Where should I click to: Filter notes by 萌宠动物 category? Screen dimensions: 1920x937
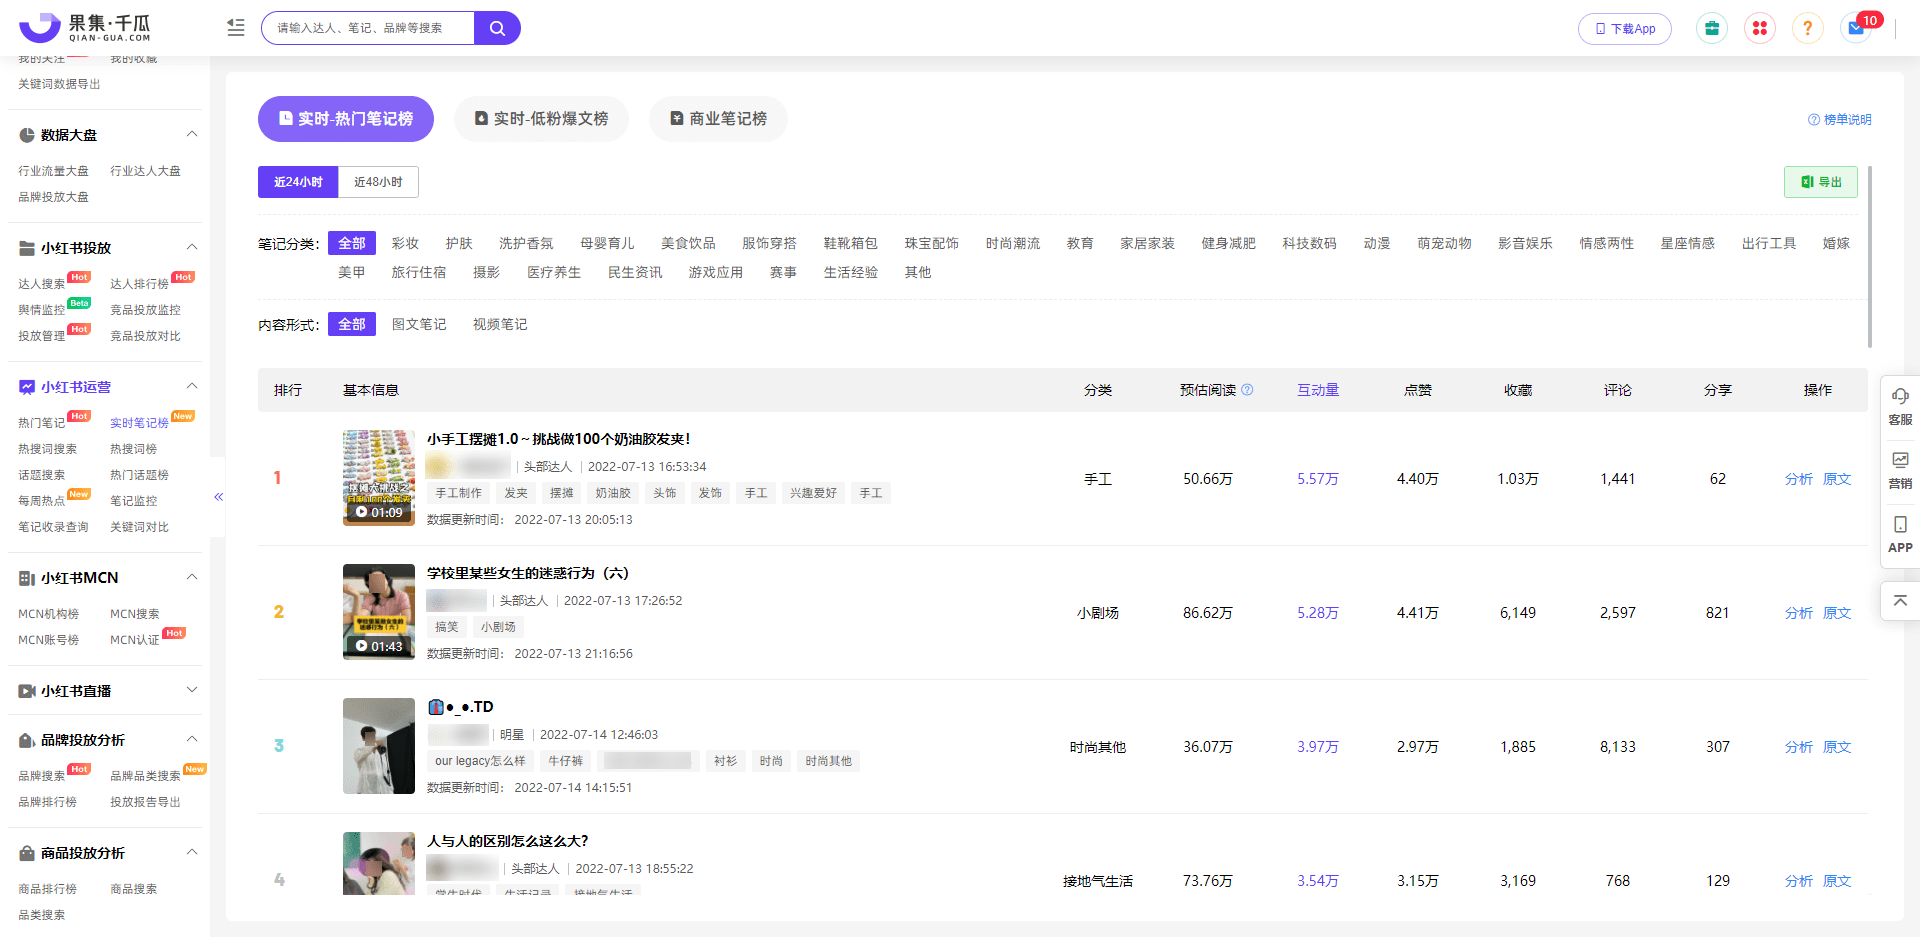(x=1444, y=243)
